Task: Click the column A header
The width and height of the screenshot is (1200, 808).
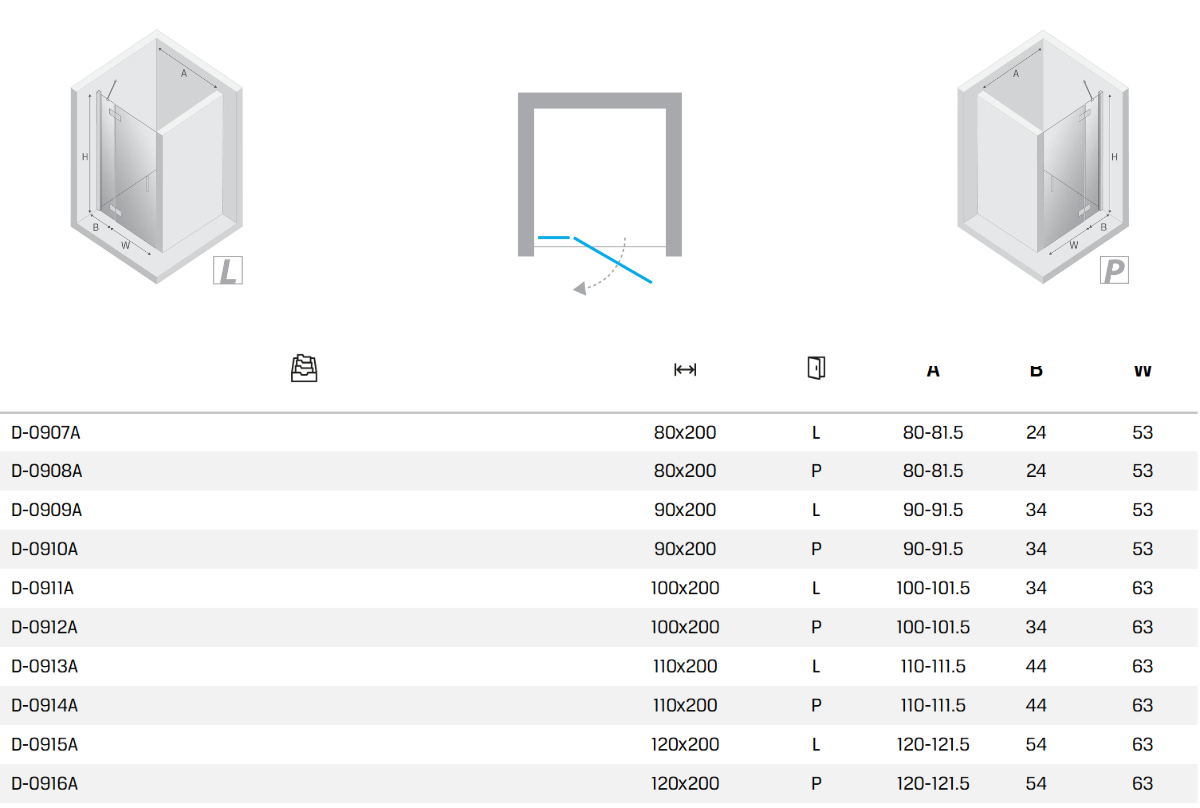Action: click(x=933, y=370)
